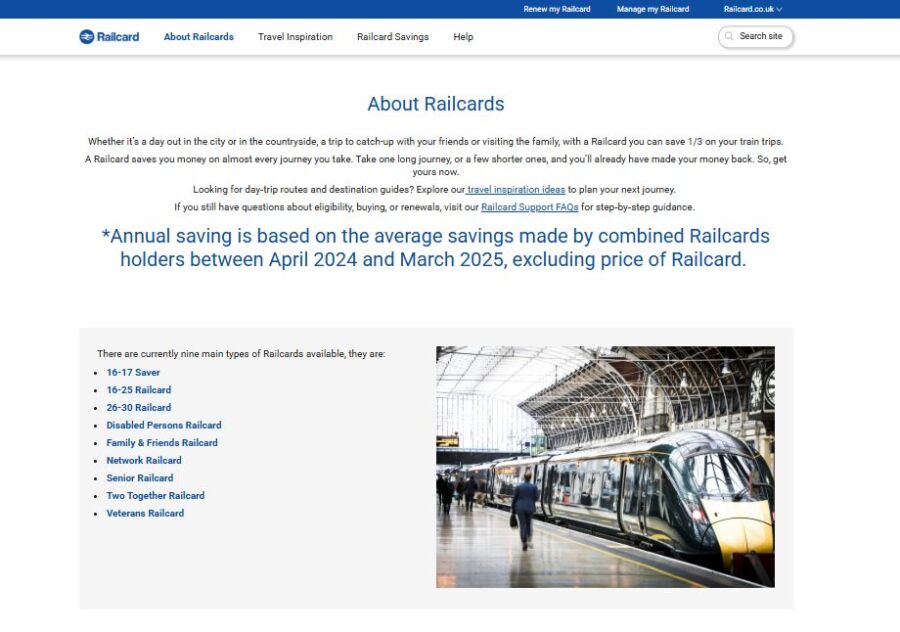Open the Senior Railcard link
900x632 pixels.
pyautogui.click(x=139, y=478)
